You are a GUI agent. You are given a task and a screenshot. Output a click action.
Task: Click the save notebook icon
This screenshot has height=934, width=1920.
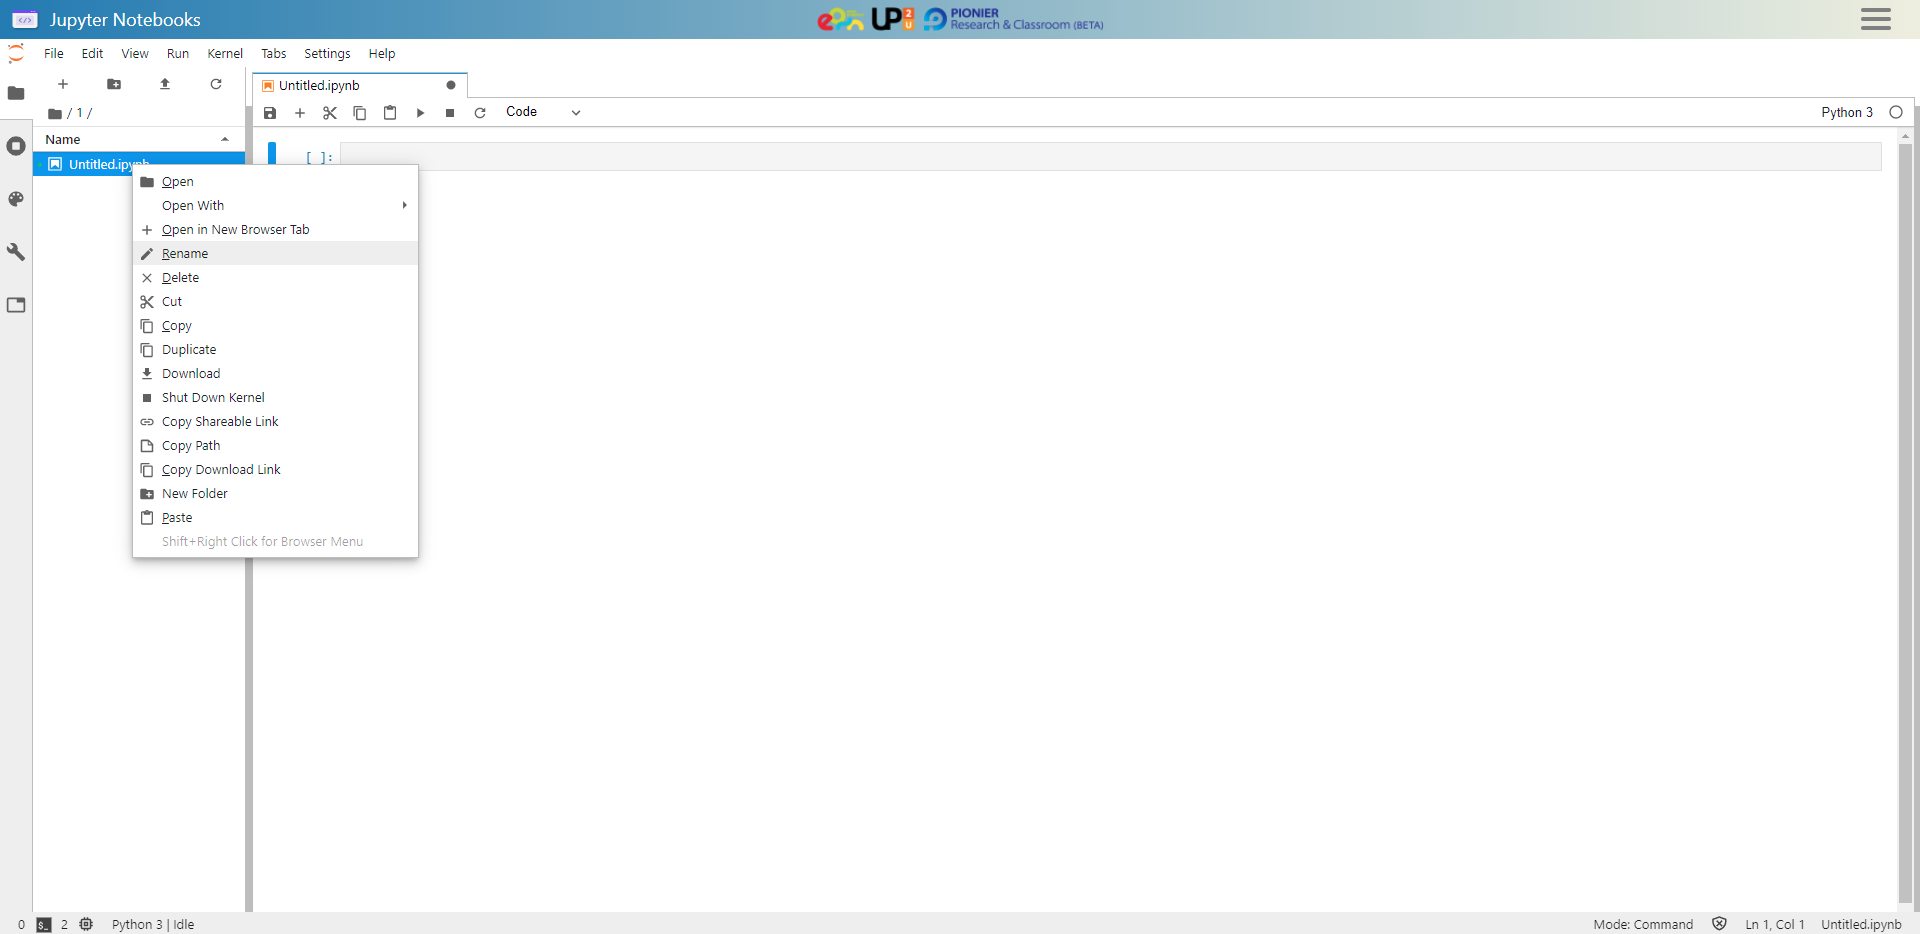click(x=270, y=113)
